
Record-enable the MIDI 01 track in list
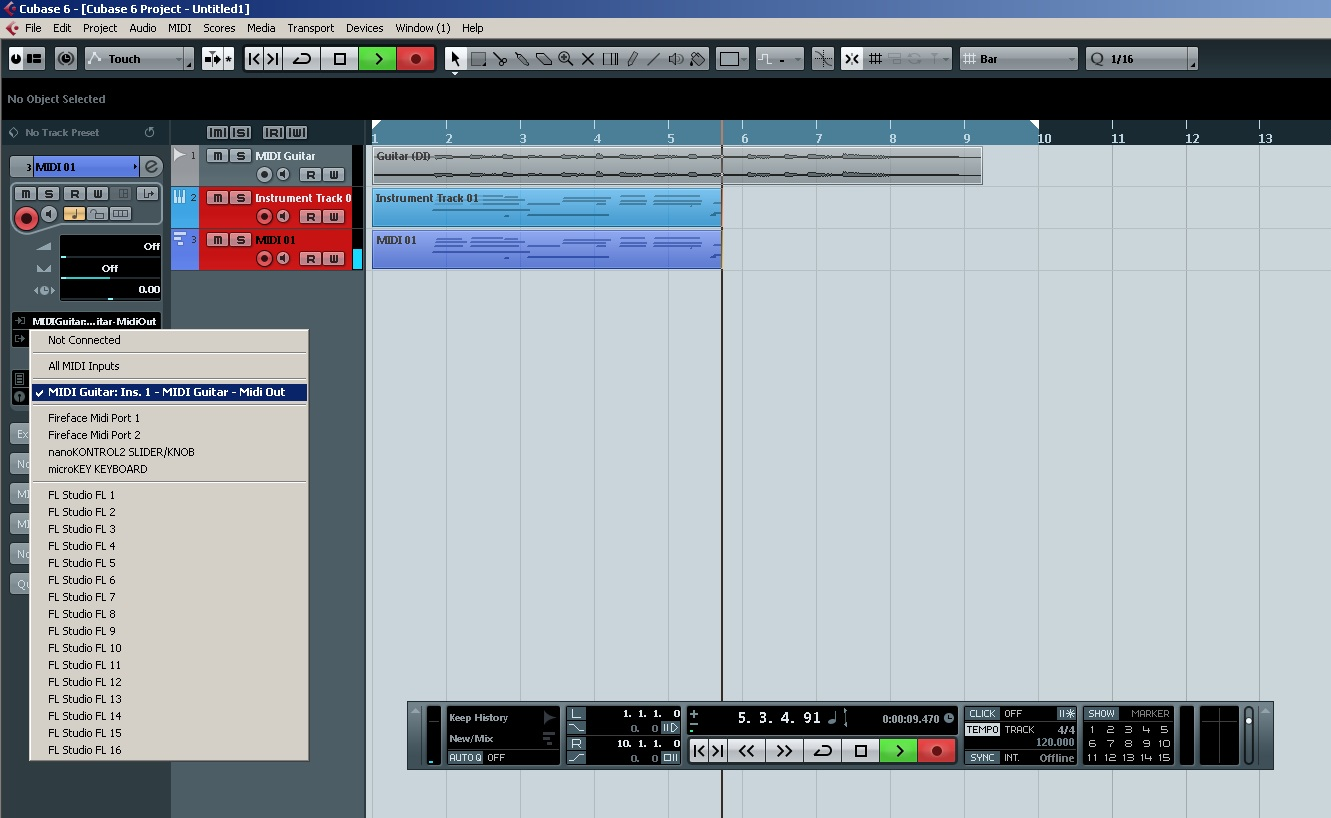265,259
